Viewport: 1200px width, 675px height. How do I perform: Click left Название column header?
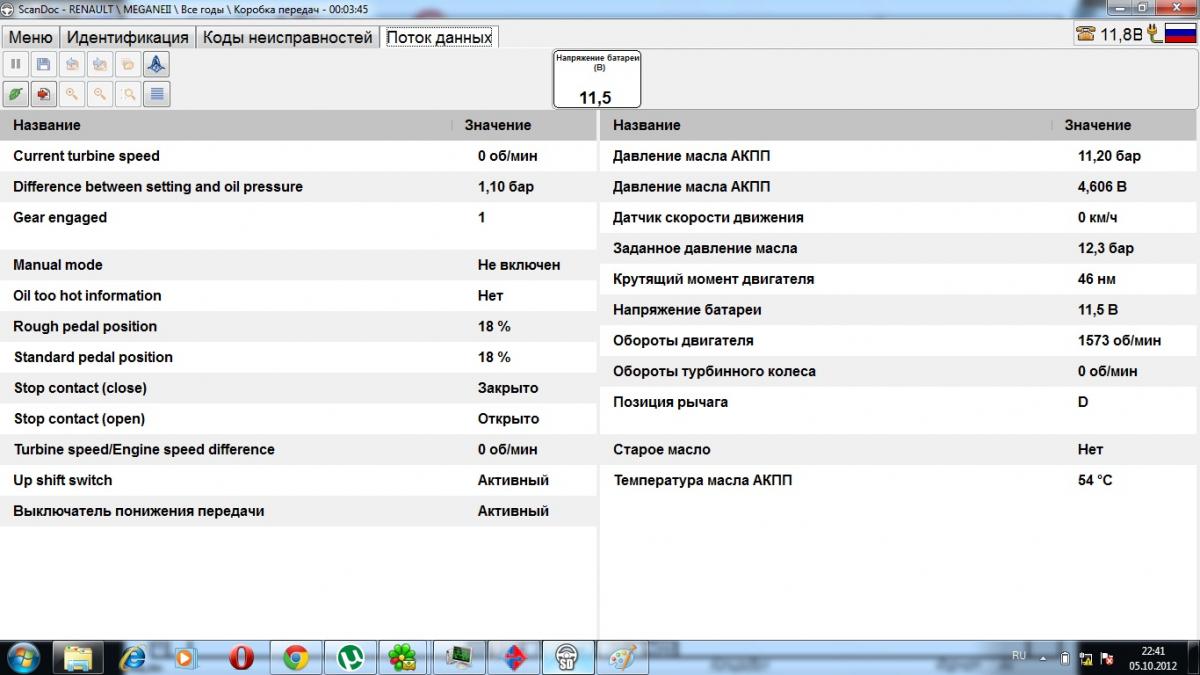[226, 125]
